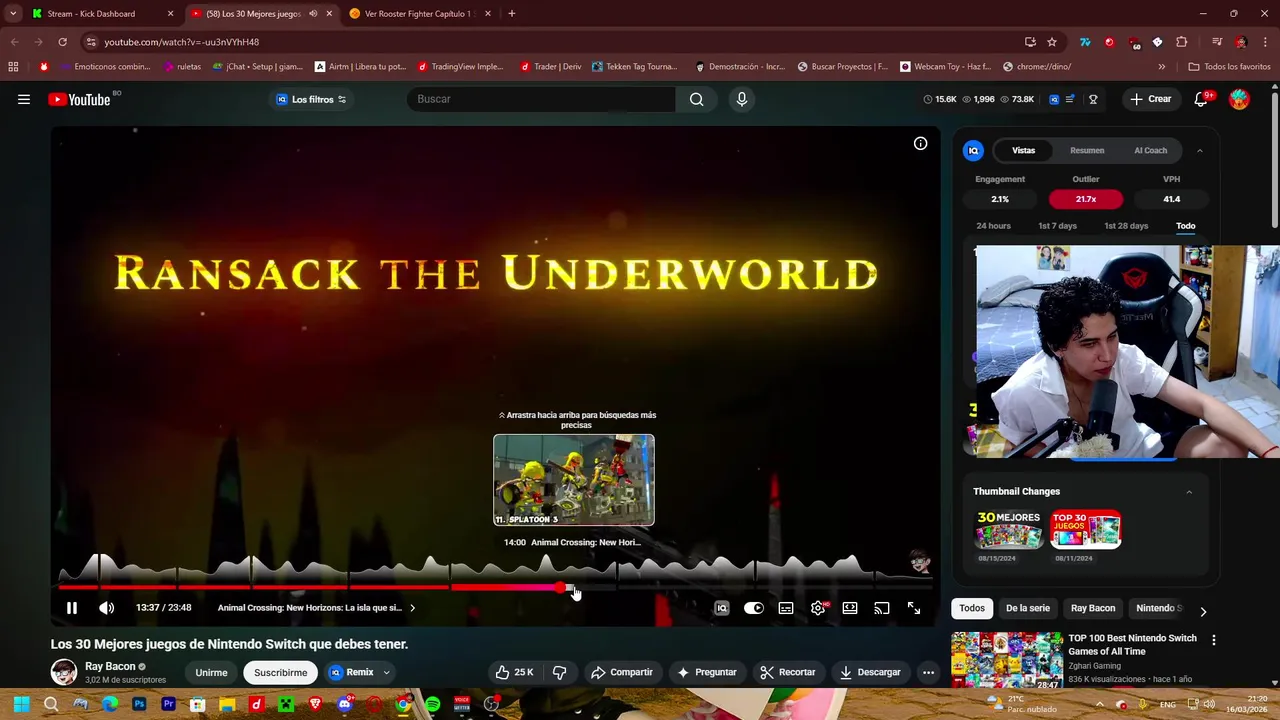Open options for TOP 100 video
Image resolution: width=1280 pixels, height=720 pixels.
coord(1214,640)
